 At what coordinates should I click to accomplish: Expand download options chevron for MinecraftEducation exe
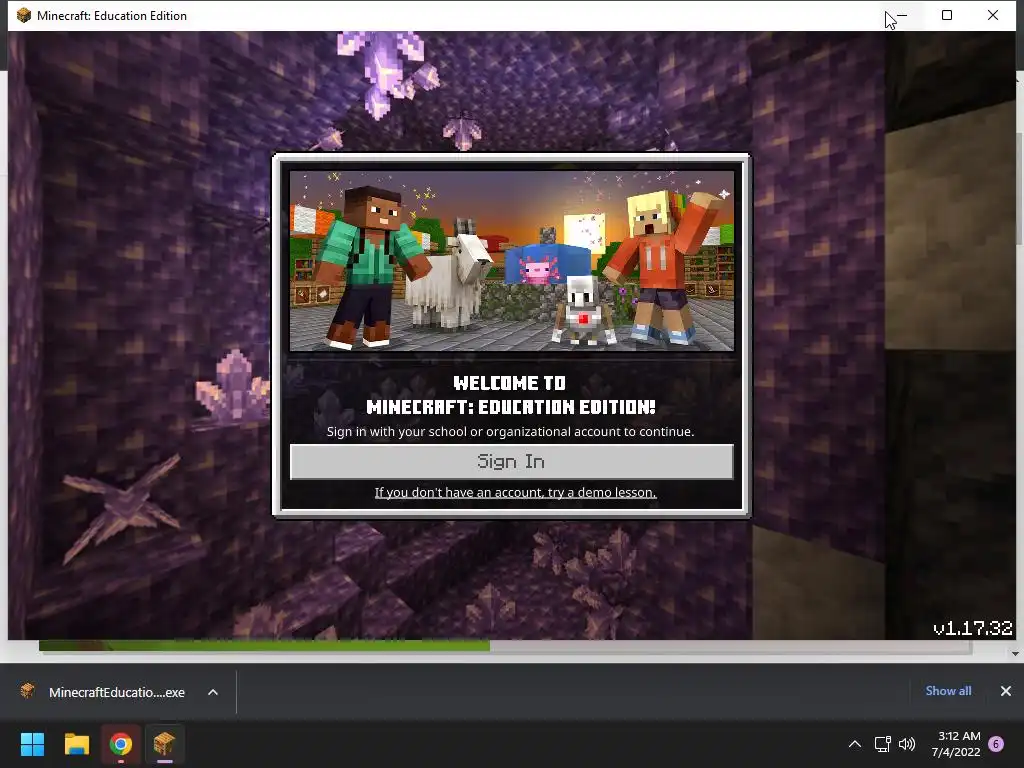coord(213,692)
